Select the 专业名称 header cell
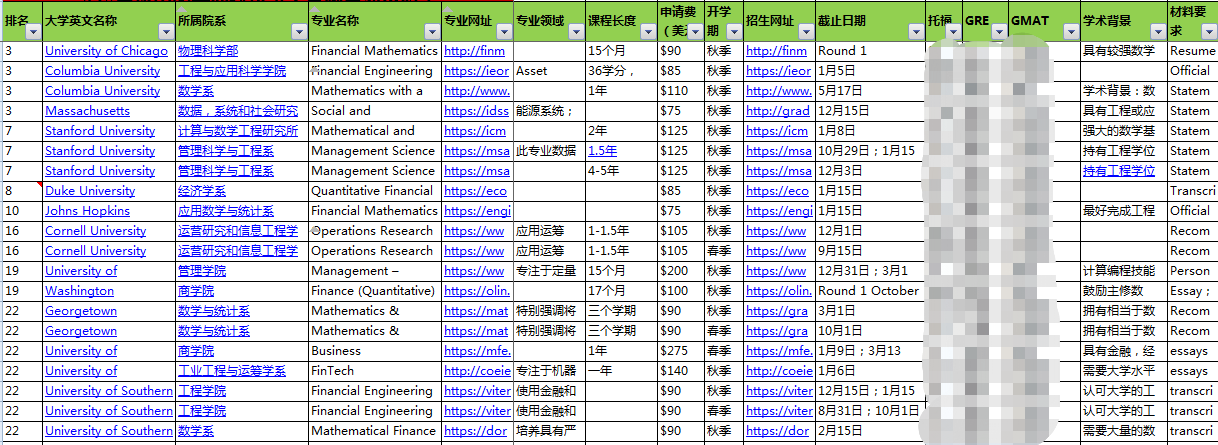Viewport: 1218px width, 445px height. pyautogui.click(x=374, y=21)
